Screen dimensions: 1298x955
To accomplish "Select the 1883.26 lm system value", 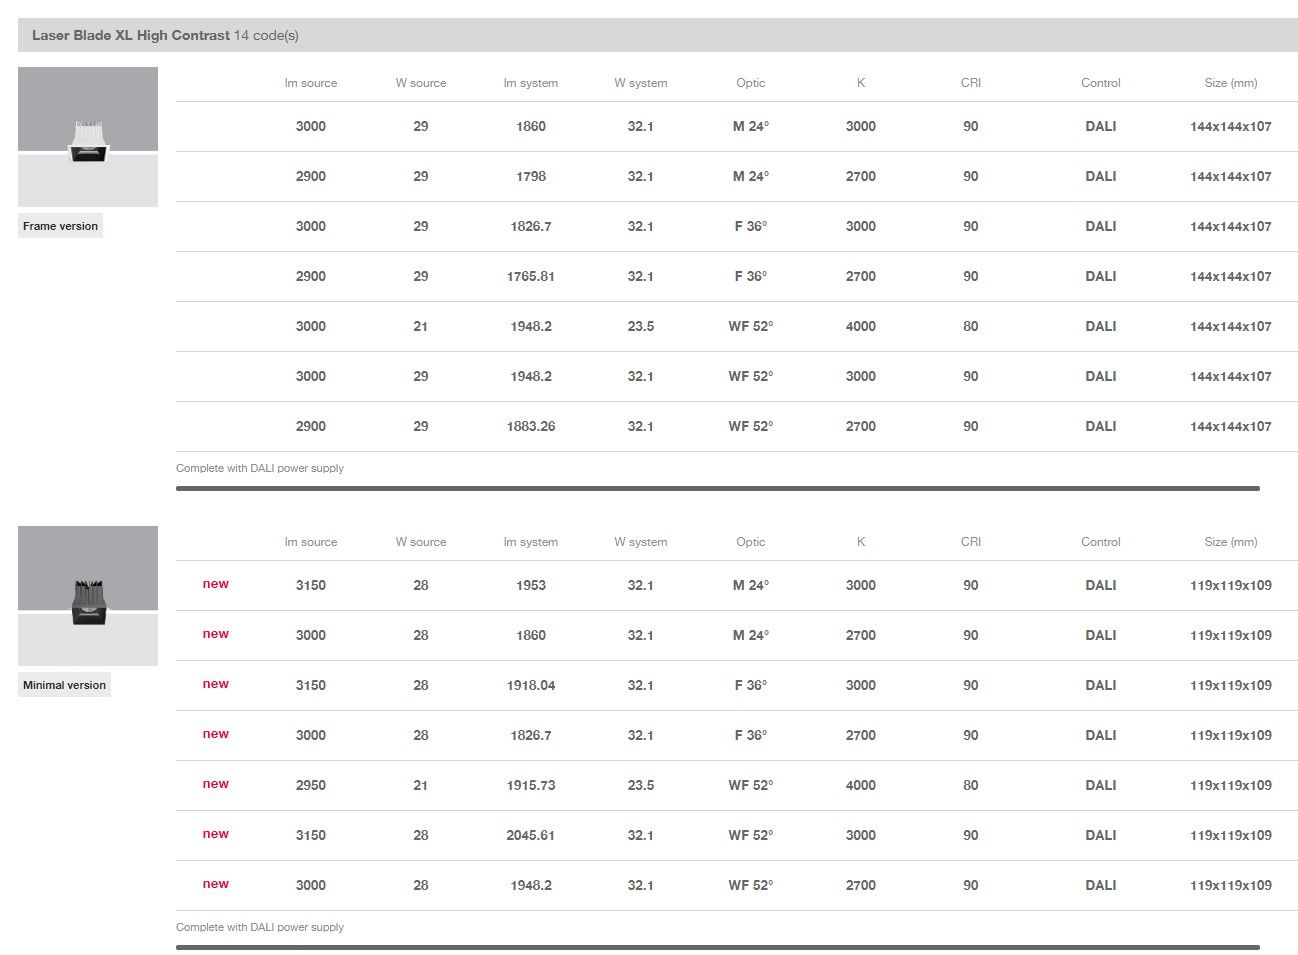I will point(531,427).
